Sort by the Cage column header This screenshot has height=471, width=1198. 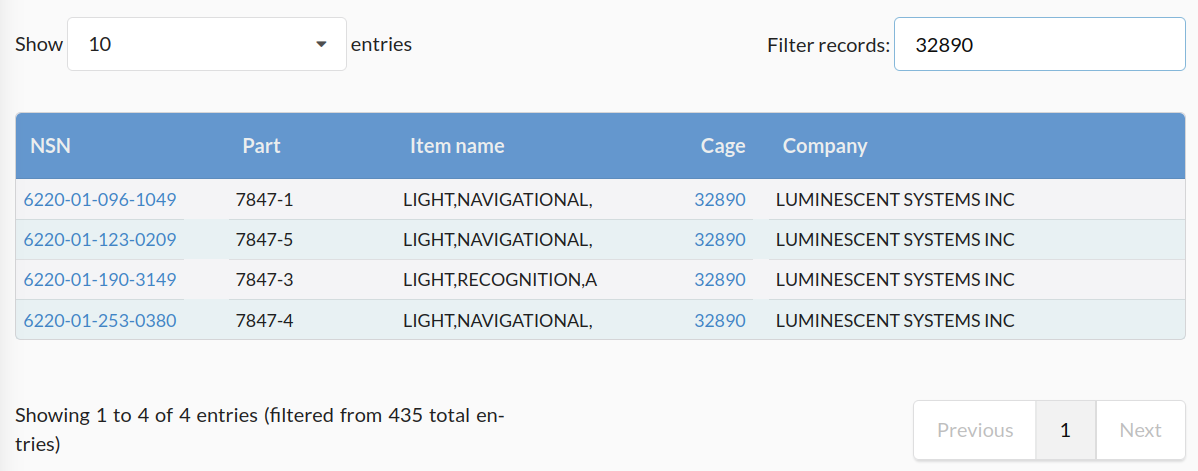click(x=722, y=146)
